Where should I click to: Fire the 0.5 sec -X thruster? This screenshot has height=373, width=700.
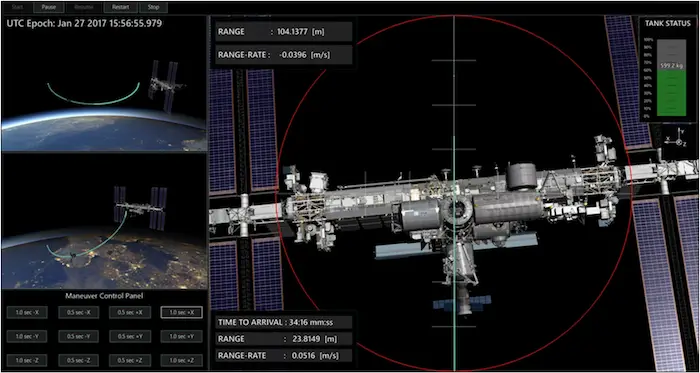coord(79,313)
